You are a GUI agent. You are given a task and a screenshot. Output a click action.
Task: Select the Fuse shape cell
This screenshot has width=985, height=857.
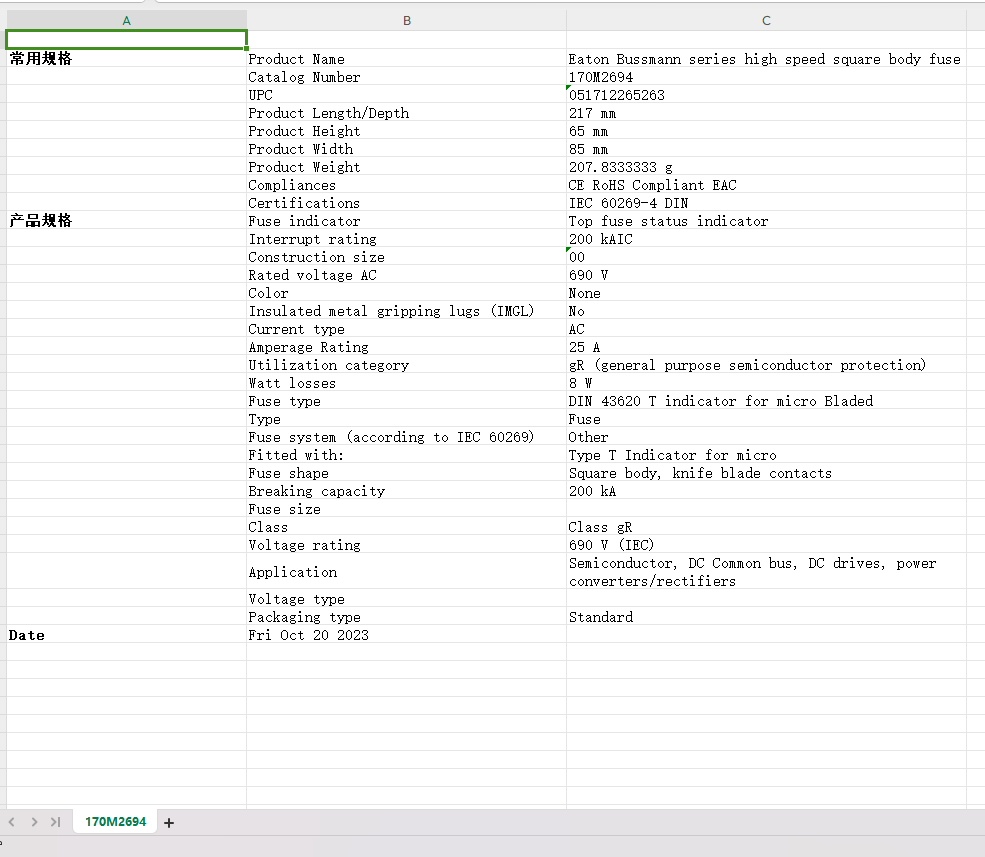[406, 473]
